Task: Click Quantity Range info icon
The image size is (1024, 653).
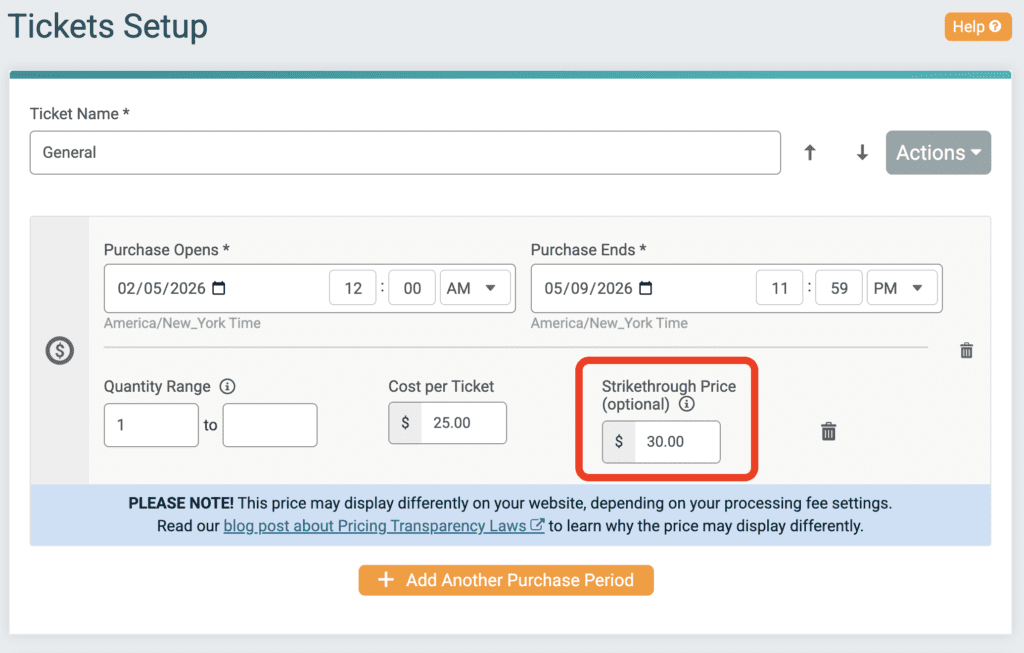Action: coord(227,387)
